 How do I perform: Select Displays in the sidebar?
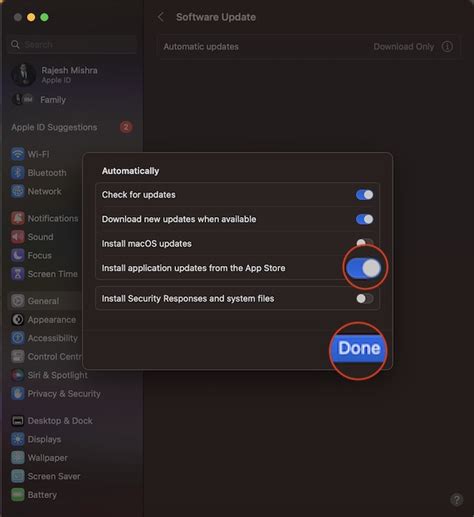pyautogui.click(x=44, y=439)
